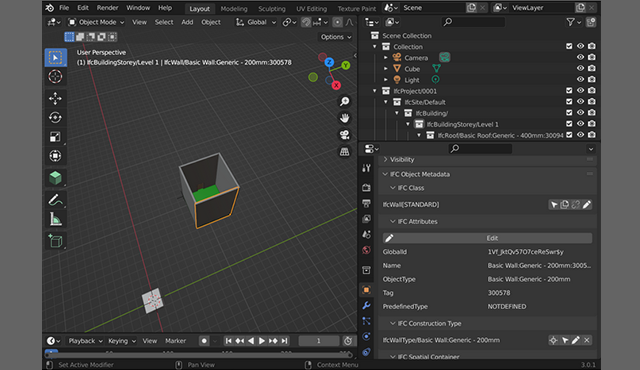Click remove X icon for IfcWallType
Screen dimensions: 640x370
pos(587,340)
